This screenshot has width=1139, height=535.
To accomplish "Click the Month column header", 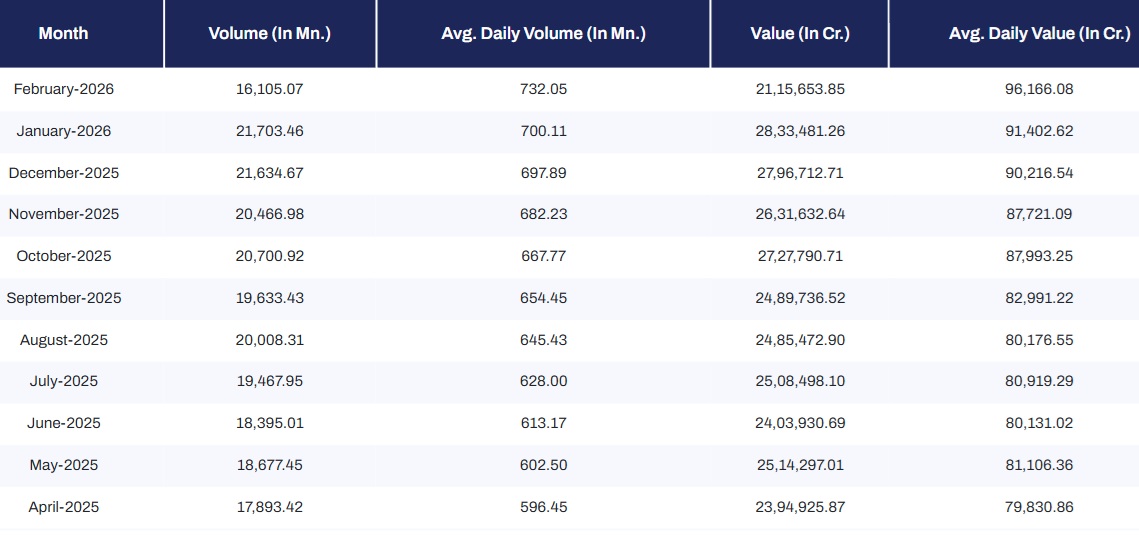I will tap(63, 33).
